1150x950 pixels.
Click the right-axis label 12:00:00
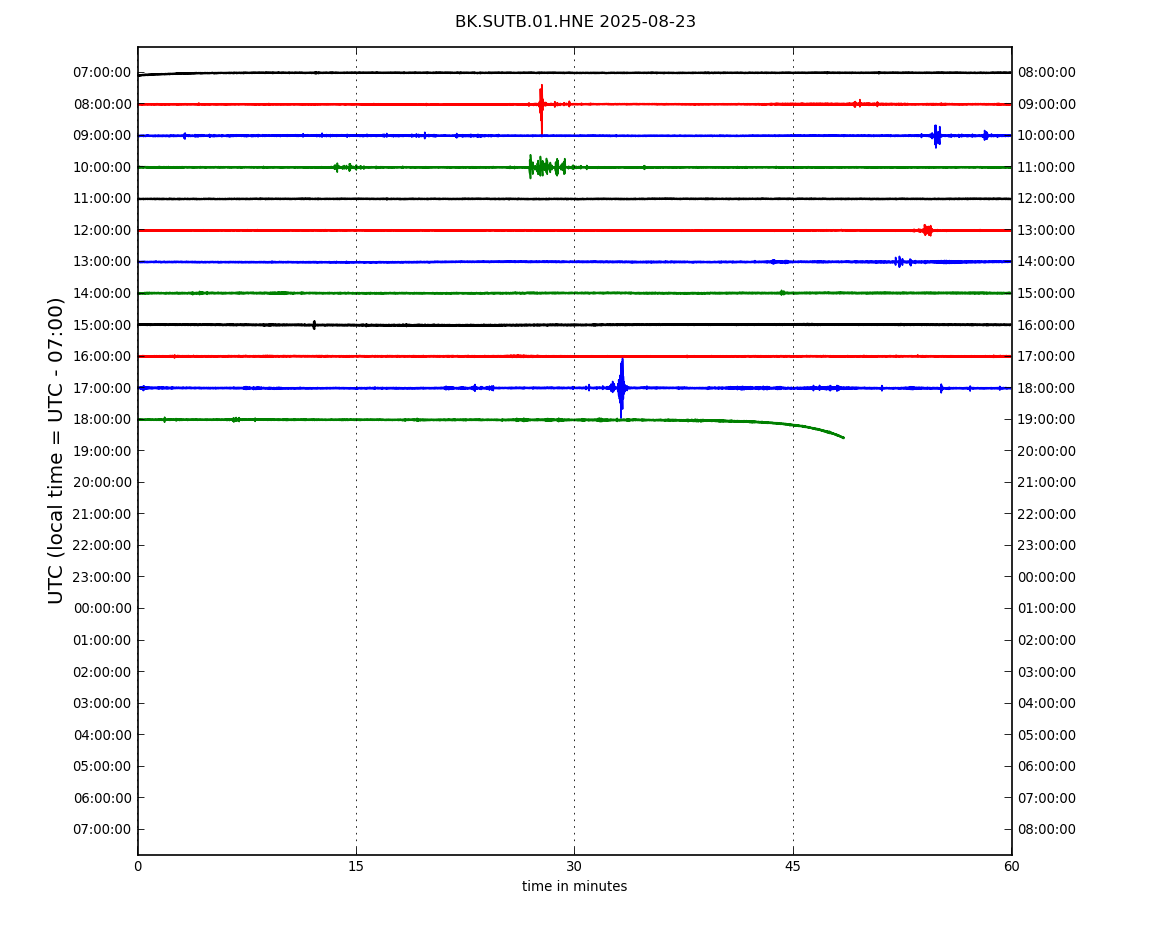point(1047,199)
